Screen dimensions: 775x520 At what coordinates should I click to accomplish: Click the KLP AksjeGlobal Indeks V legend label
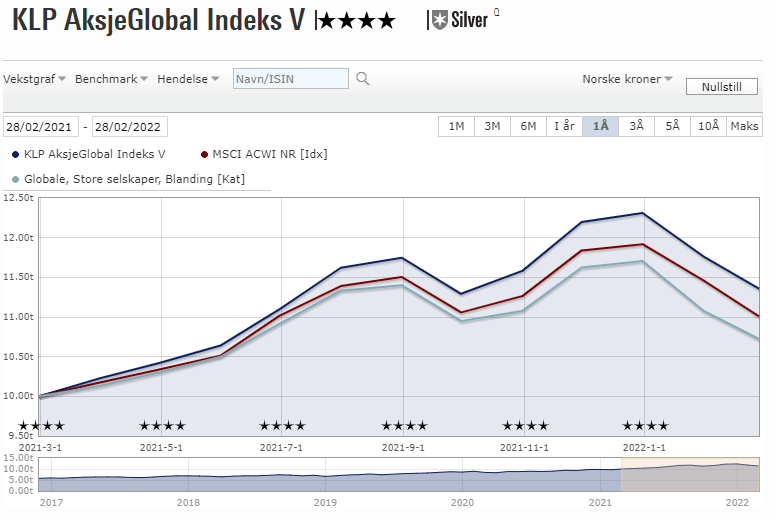click(94, 154)
